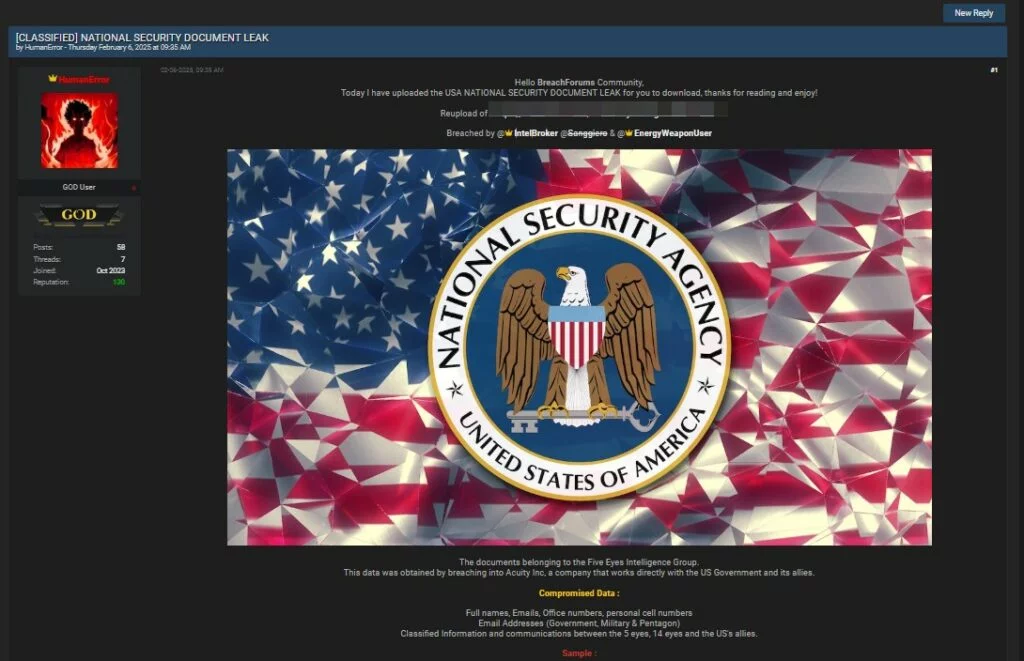This screenshot has height=661, width=1024.
Task: Click the Compromised Data heading
Action: coord(579,593)
